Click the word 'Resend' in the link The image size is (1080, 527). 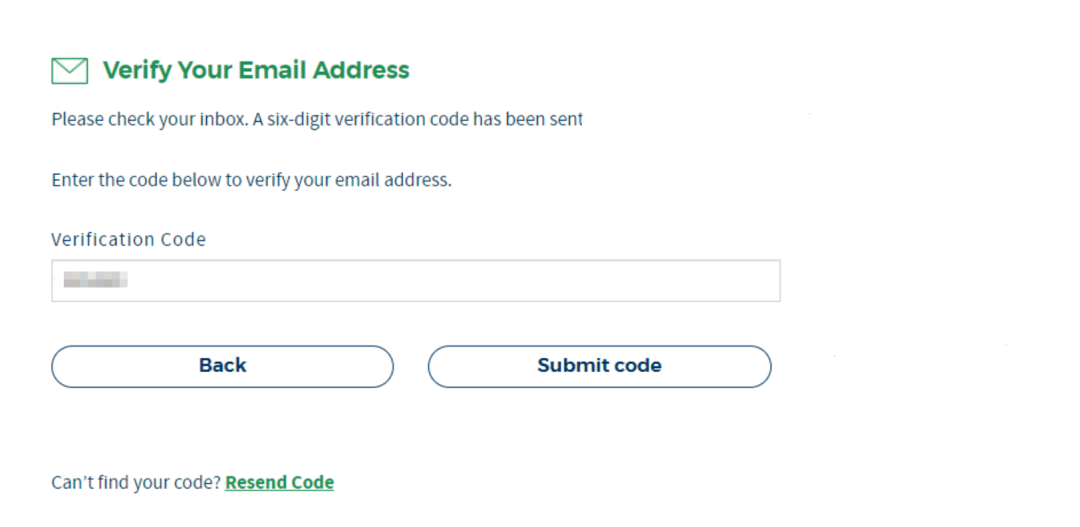click(254, 483)
